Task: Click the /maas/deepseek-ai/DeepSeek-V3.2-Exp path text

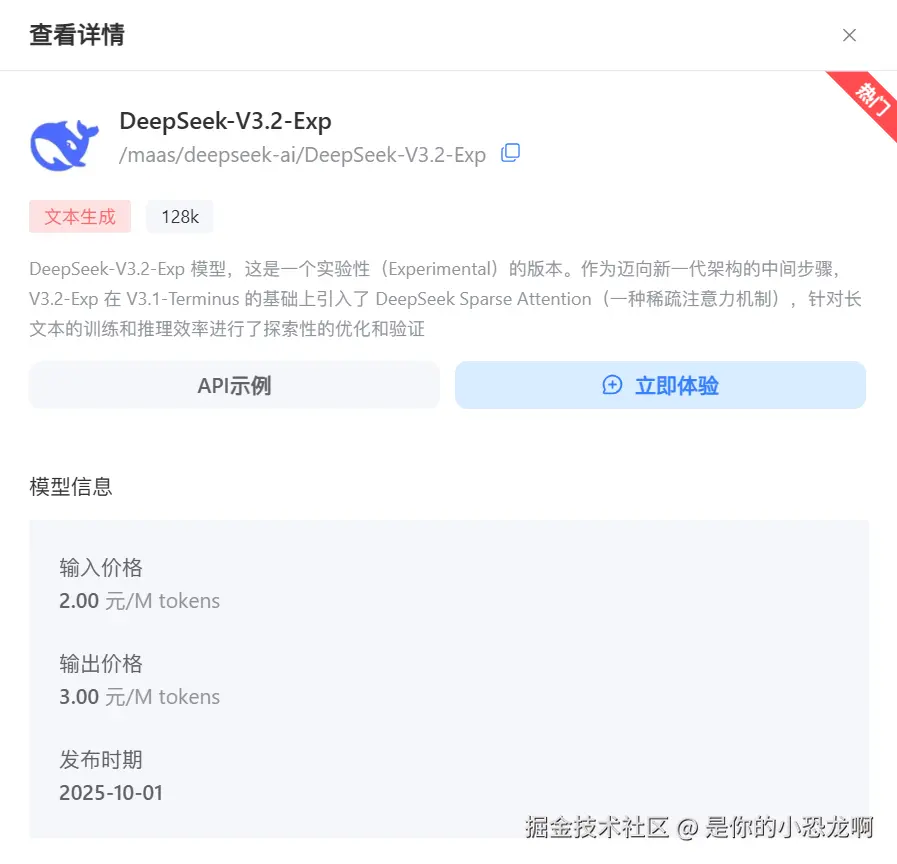Action: click(x=303, y=155)
